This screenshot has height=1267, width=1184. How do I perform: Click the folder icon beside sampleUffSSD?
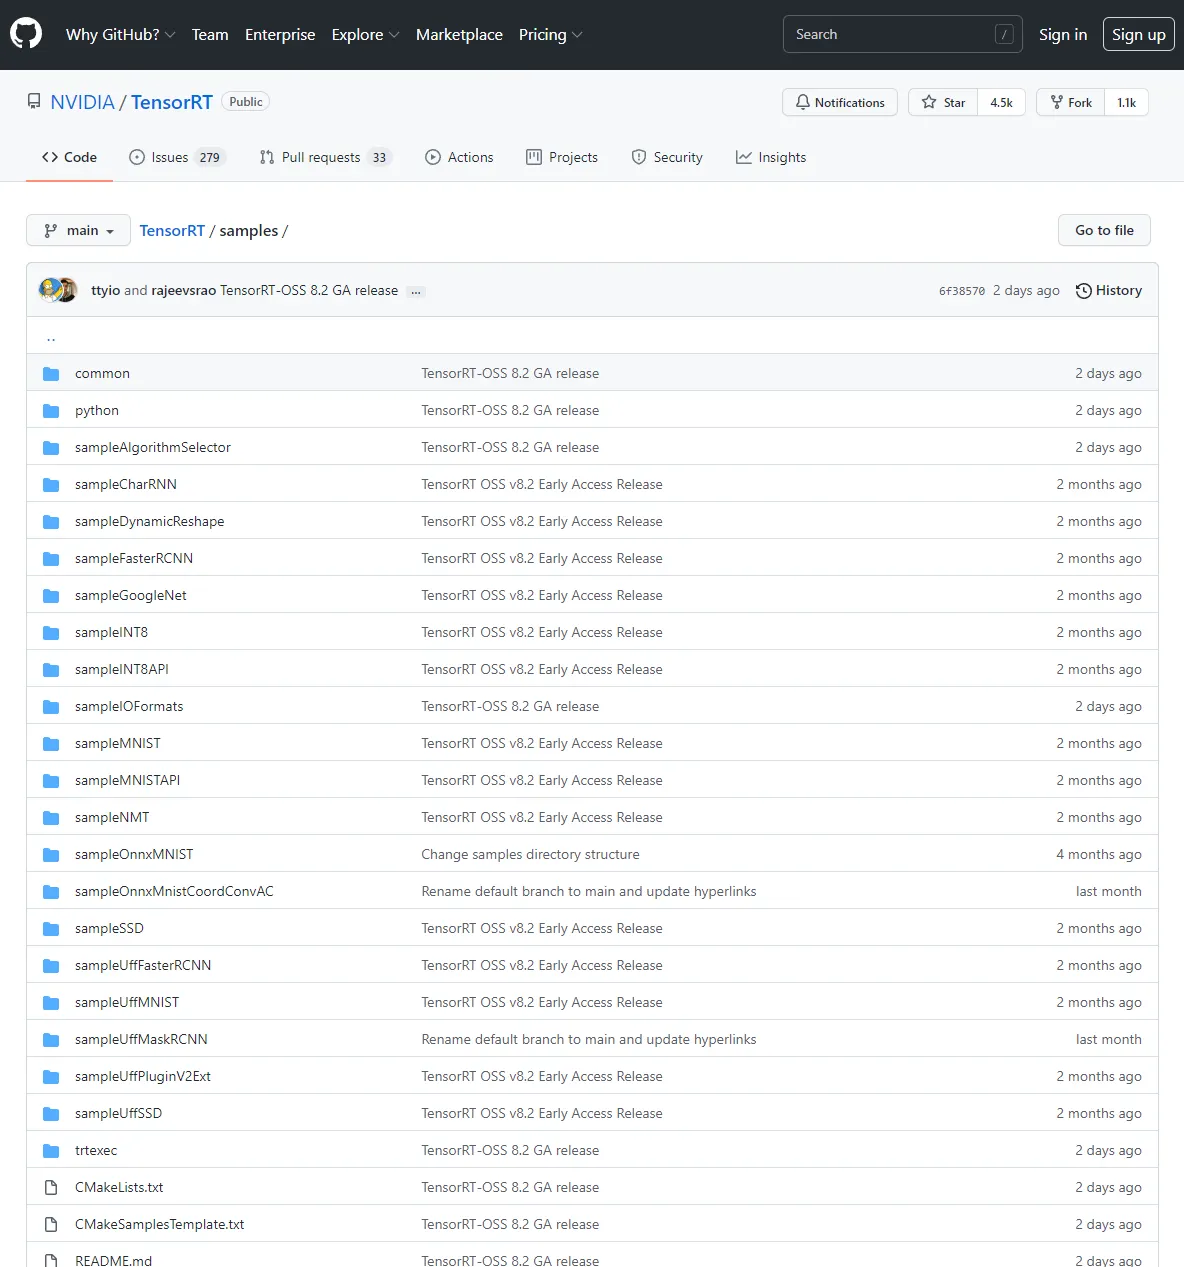click(x=51, y=1114)
